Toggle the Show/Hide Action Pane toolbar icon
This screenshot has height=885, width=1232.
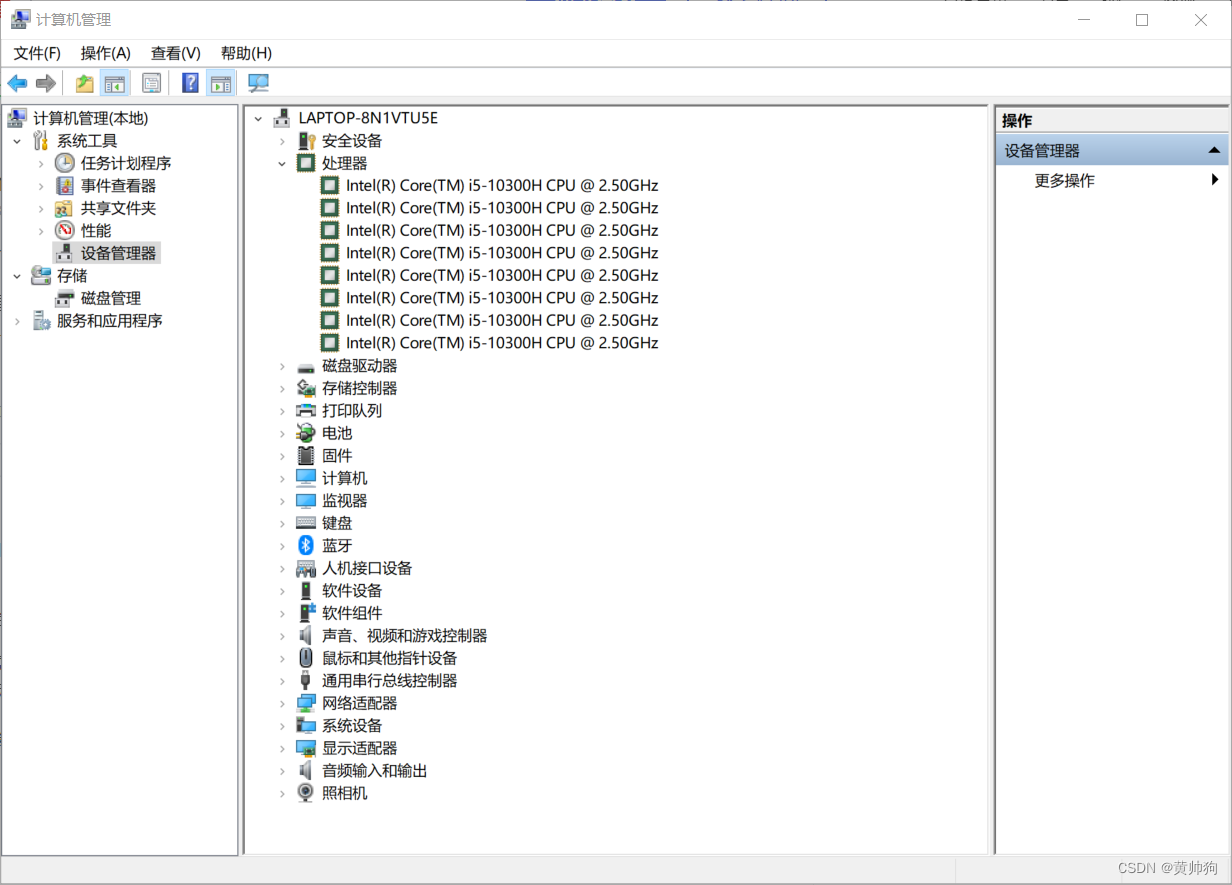(x=220, y=83)
